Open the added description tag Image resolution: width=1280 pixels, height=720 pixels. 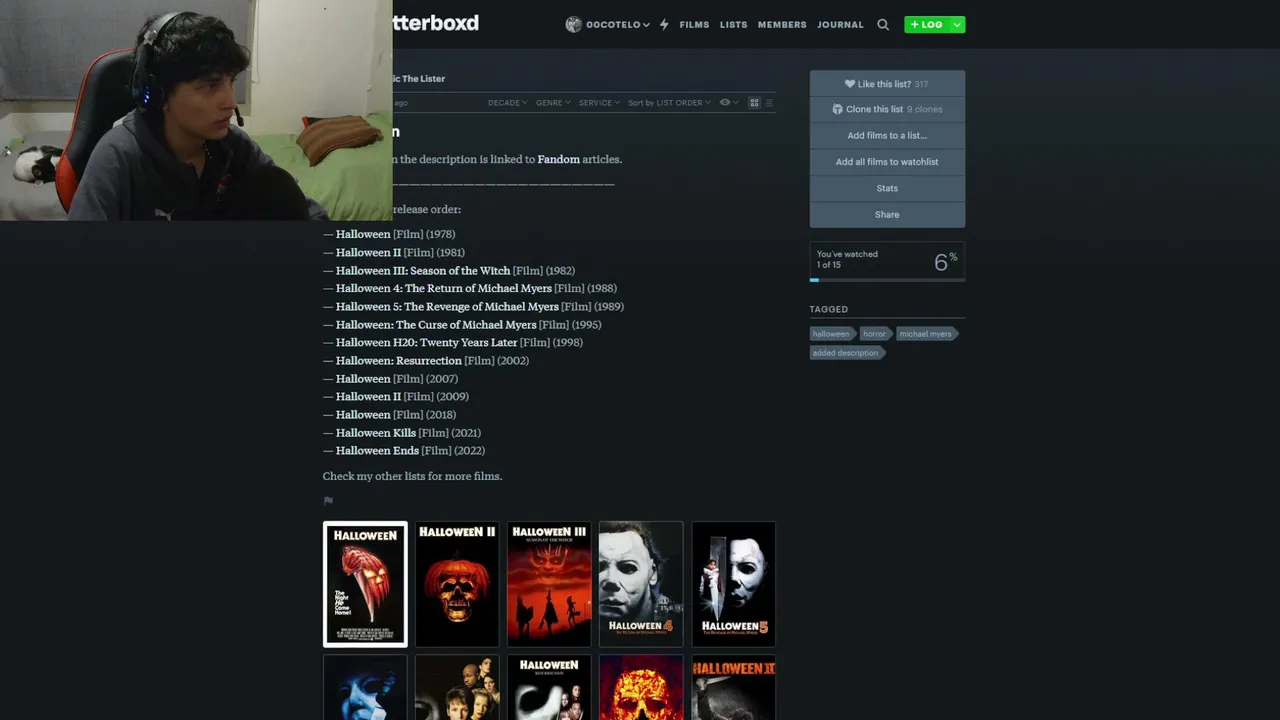pos(847,353)
